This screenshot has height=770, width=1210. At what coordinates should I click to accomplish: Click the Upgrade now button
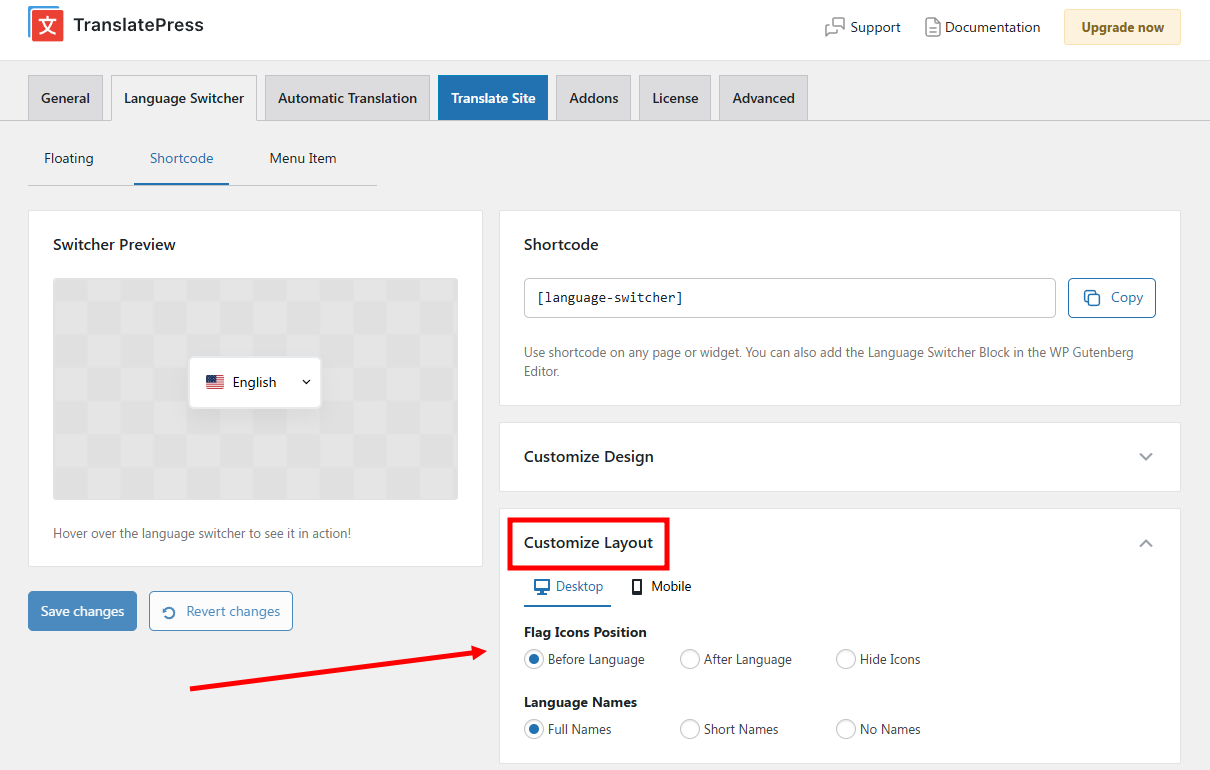[1122, 28]
